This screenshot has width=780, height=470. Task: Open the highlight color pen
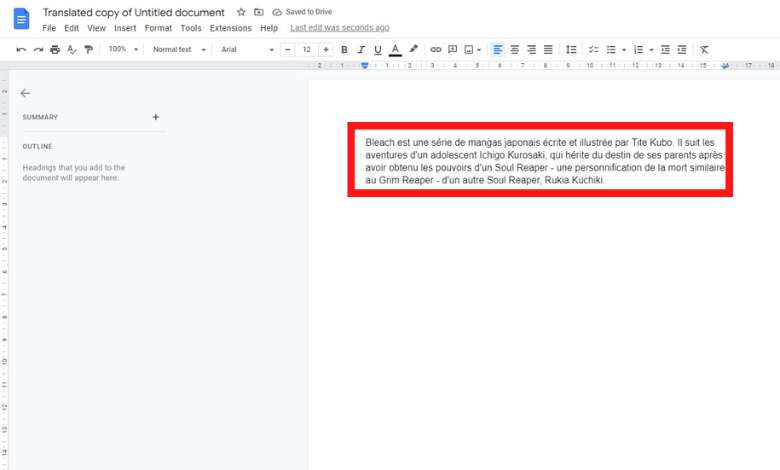click(413, 49)
